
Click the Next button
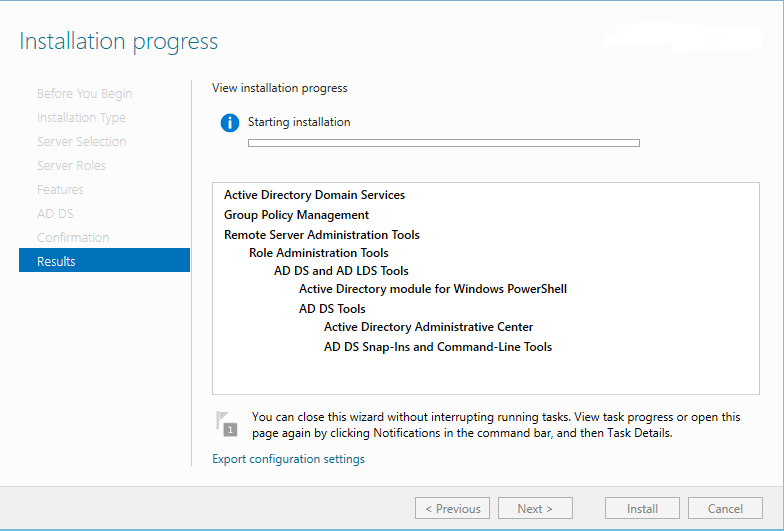535,508
